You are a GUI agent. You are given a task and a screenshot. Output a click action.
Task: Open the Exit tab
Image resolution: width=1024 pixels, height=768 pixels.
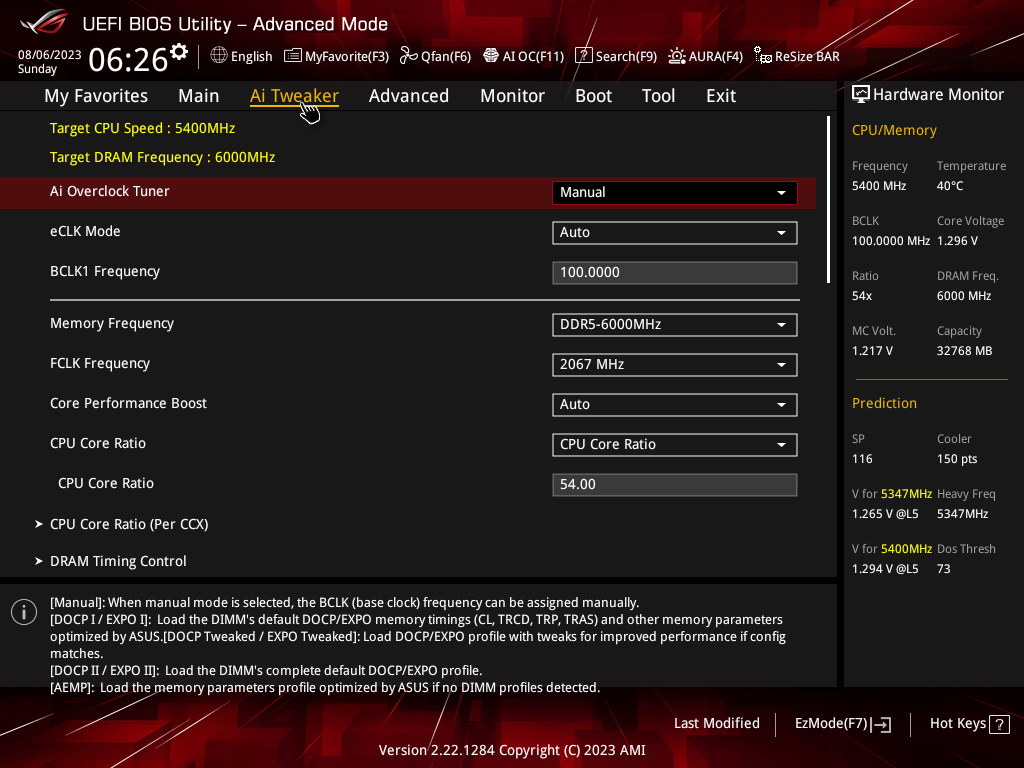(721, 95)
